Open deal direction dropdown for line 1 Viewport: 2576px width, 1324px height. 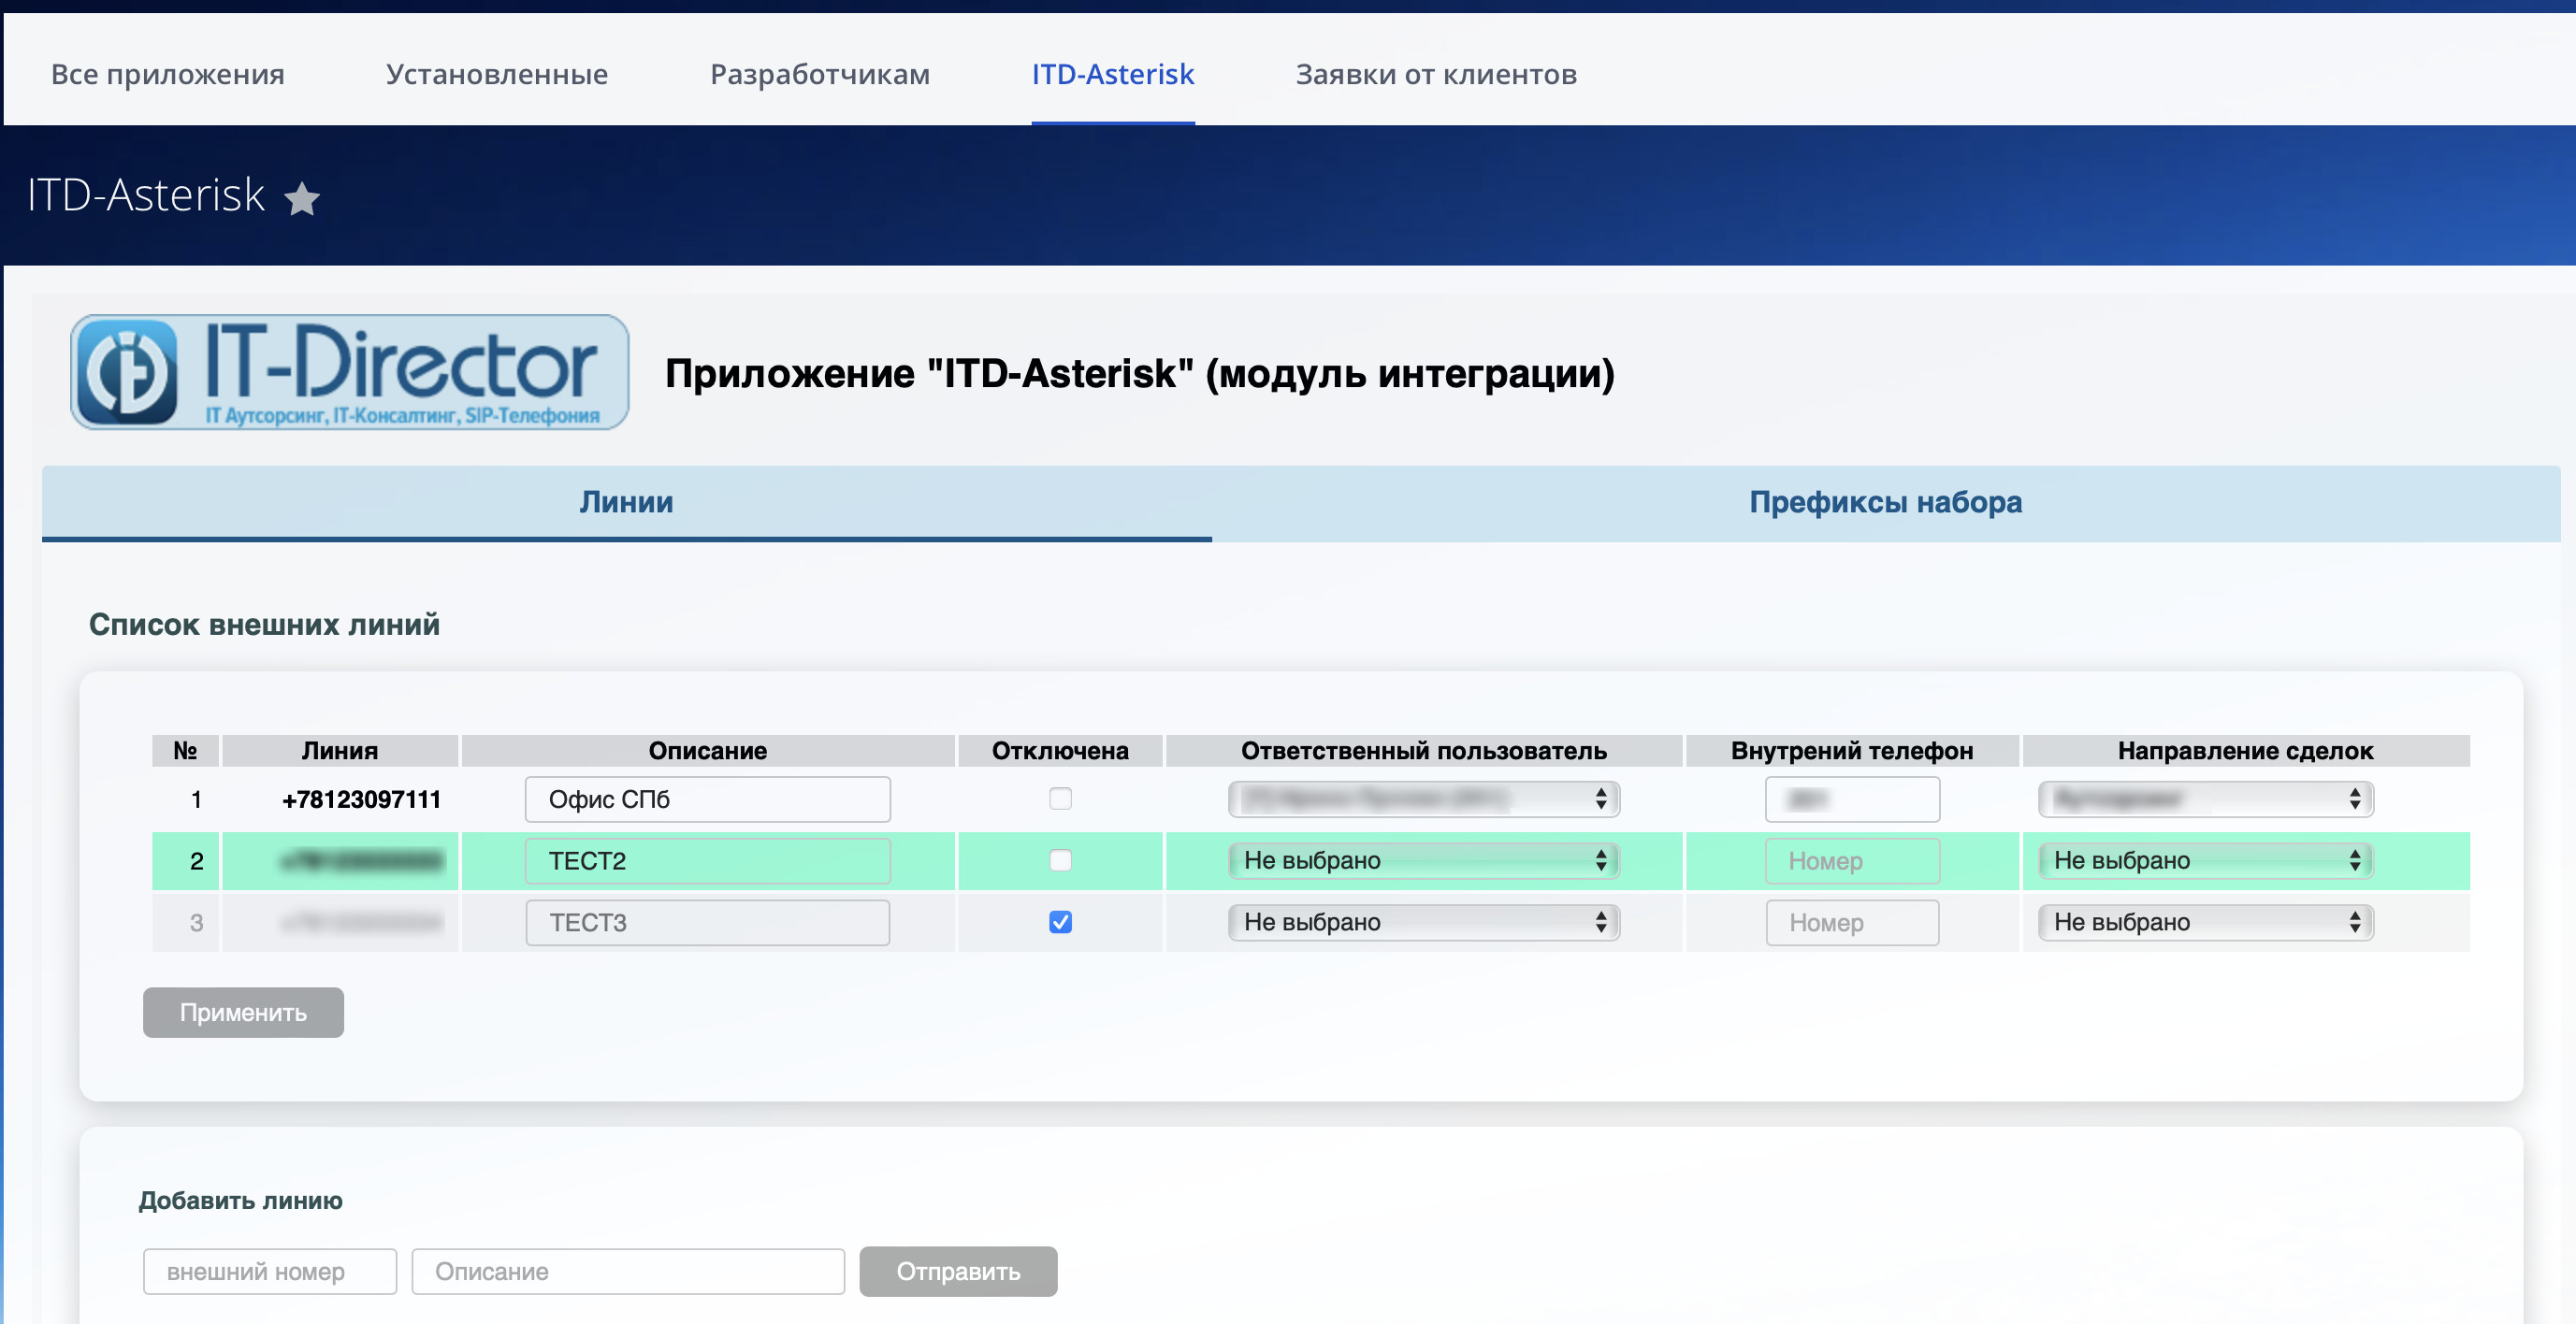click(2205, 798)
